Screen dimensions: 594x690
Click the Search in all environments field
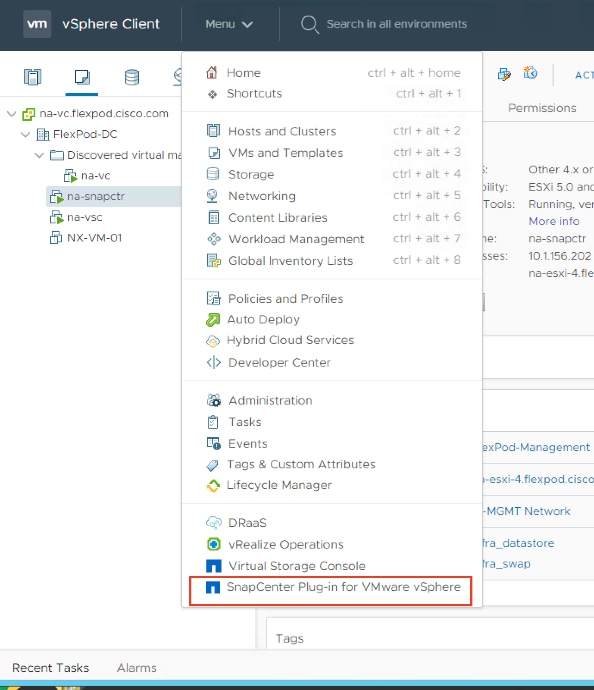coord(396,24)
